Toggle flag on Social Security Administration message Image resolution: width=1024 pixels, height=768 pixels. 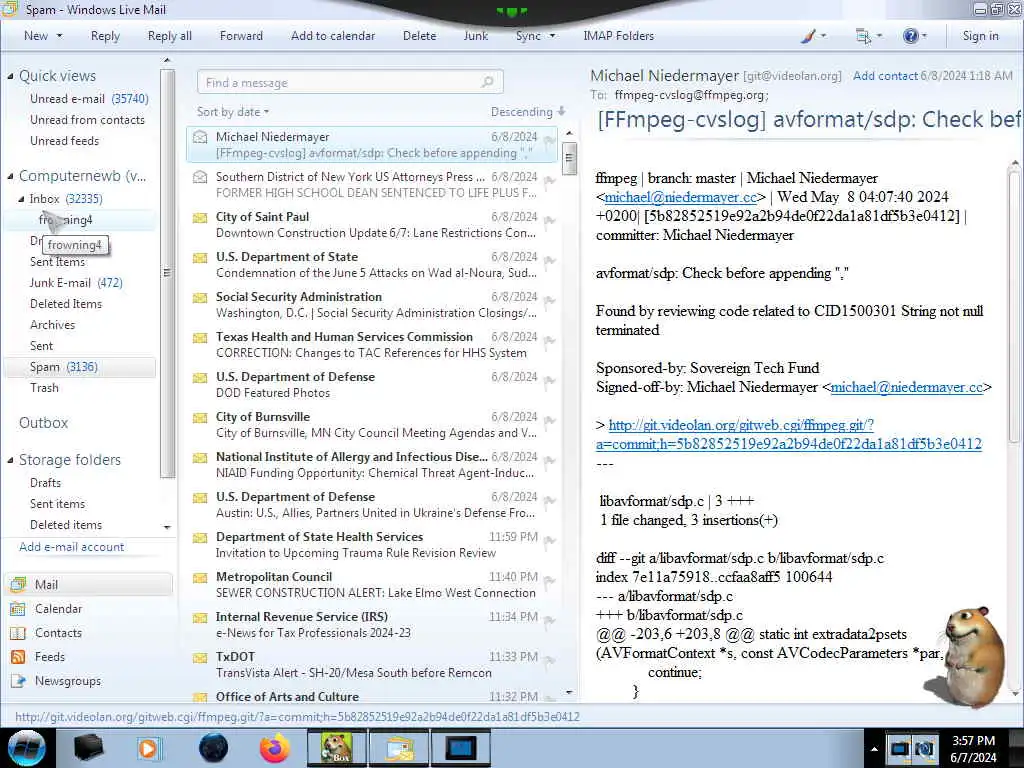click(549, 301)
